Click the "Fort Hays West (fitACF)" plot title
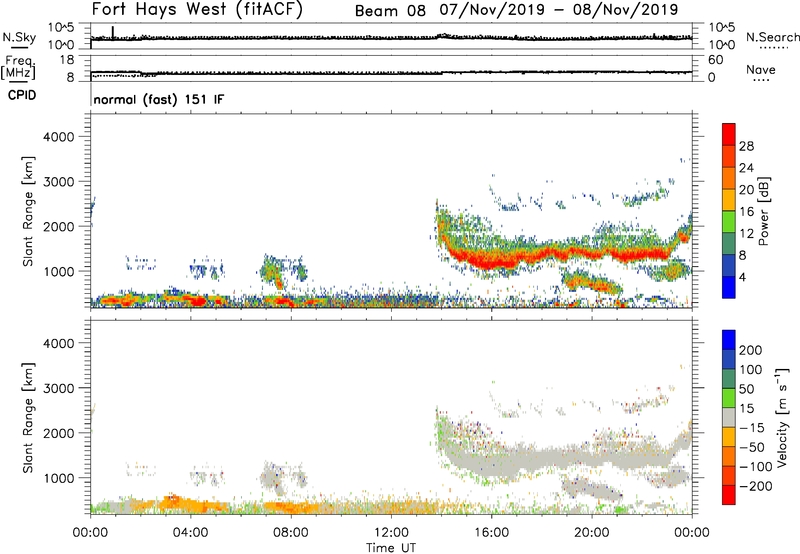The height and width of the screenshot is (554, 800). pyautogui.click(x=196, y=10)
